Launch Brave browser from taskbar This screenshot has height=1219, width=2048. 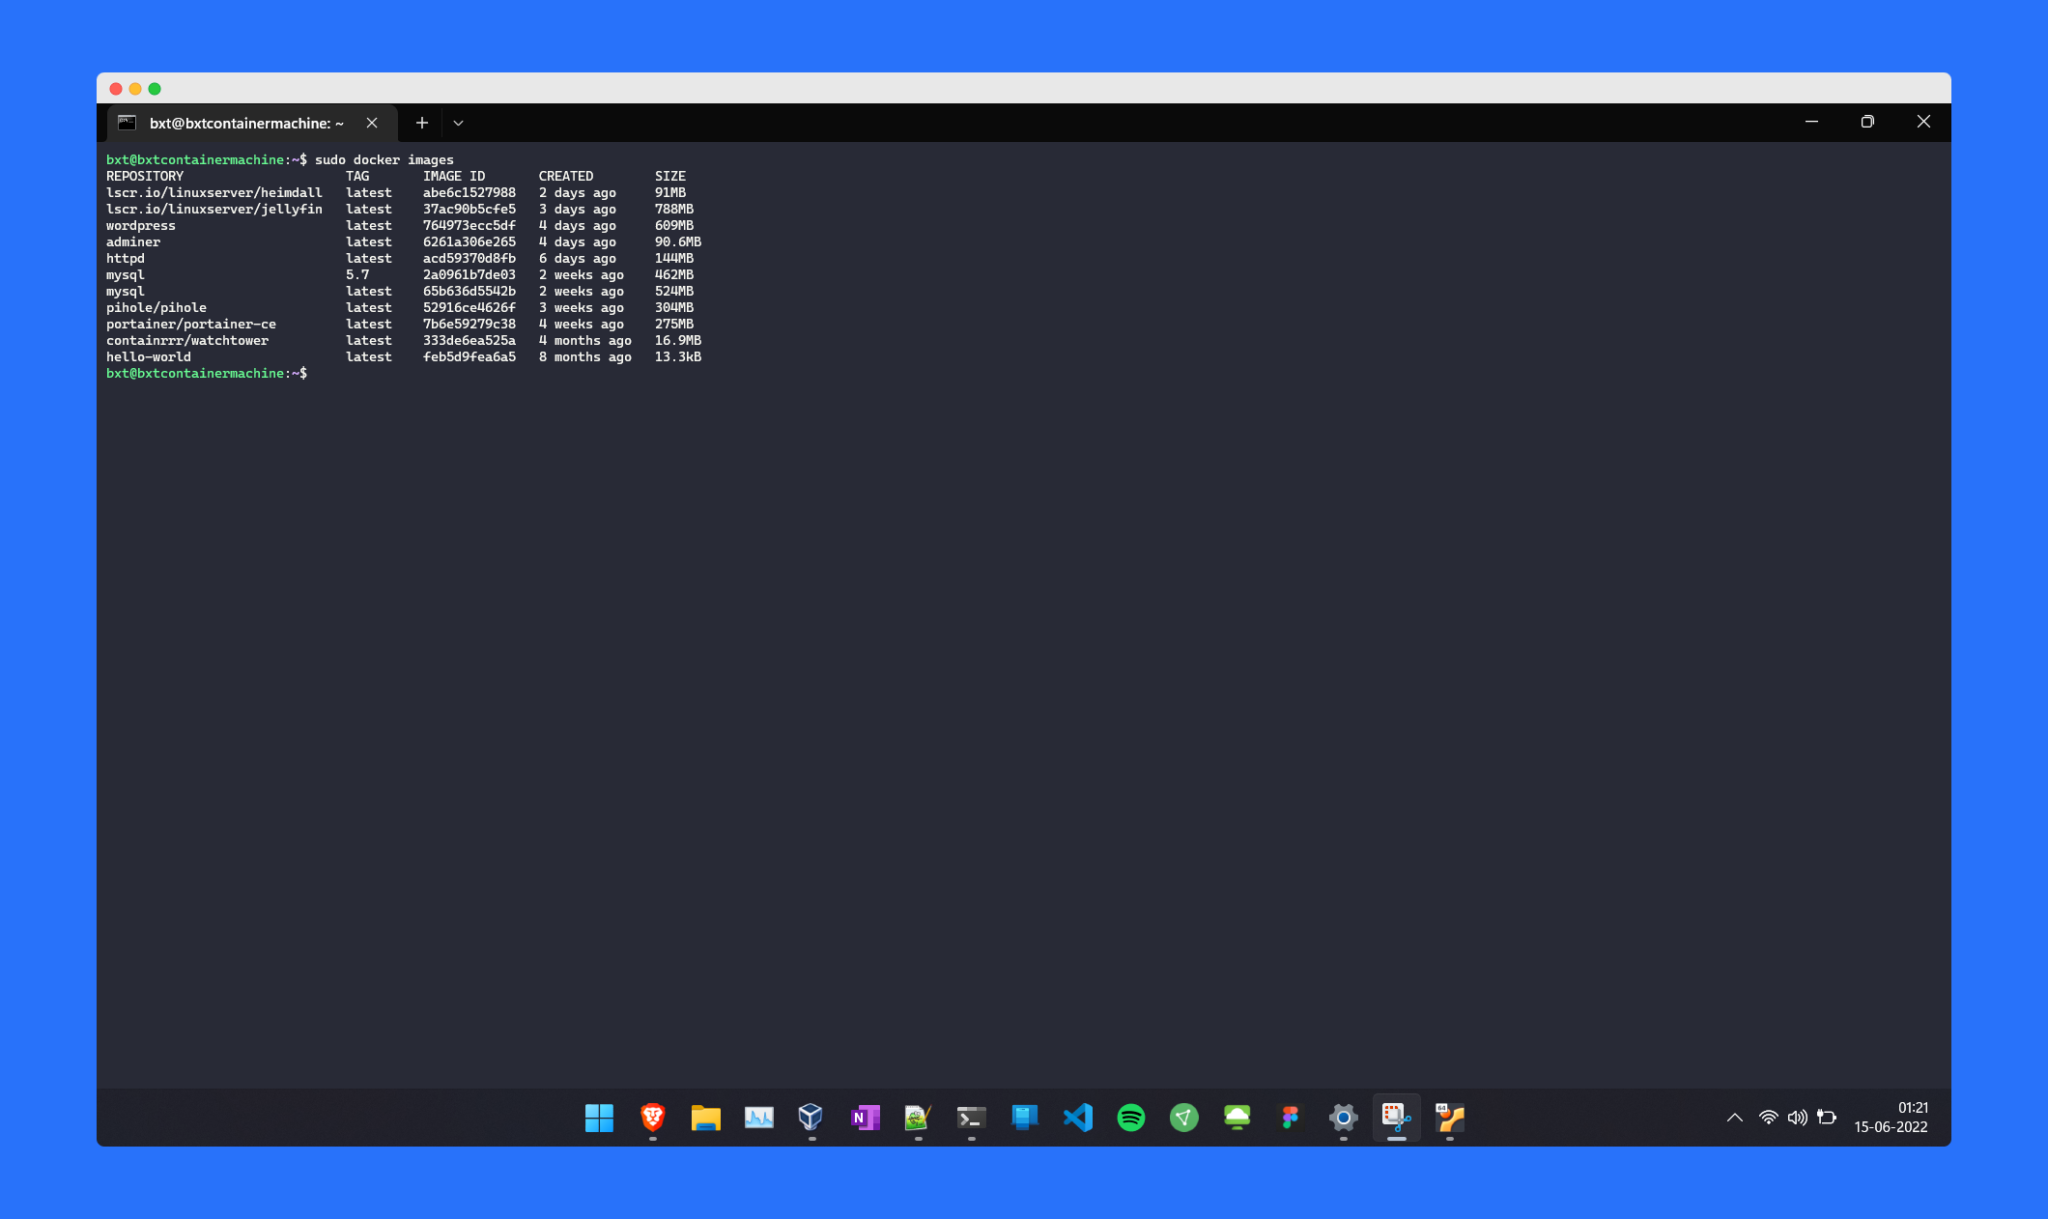coord(652,1117)
